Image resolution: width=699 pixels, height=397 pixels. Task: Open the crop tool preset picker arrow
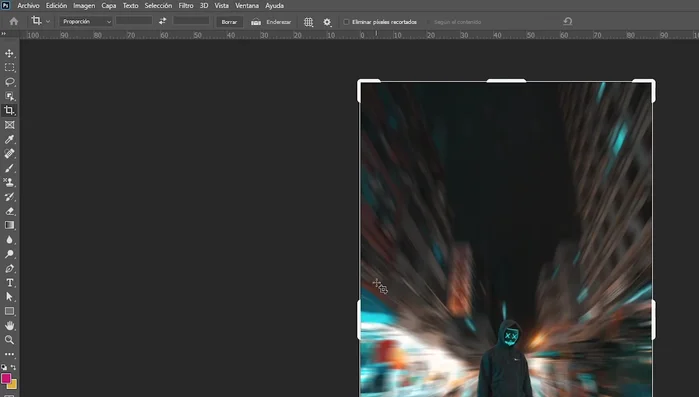[x=48, y=21]
